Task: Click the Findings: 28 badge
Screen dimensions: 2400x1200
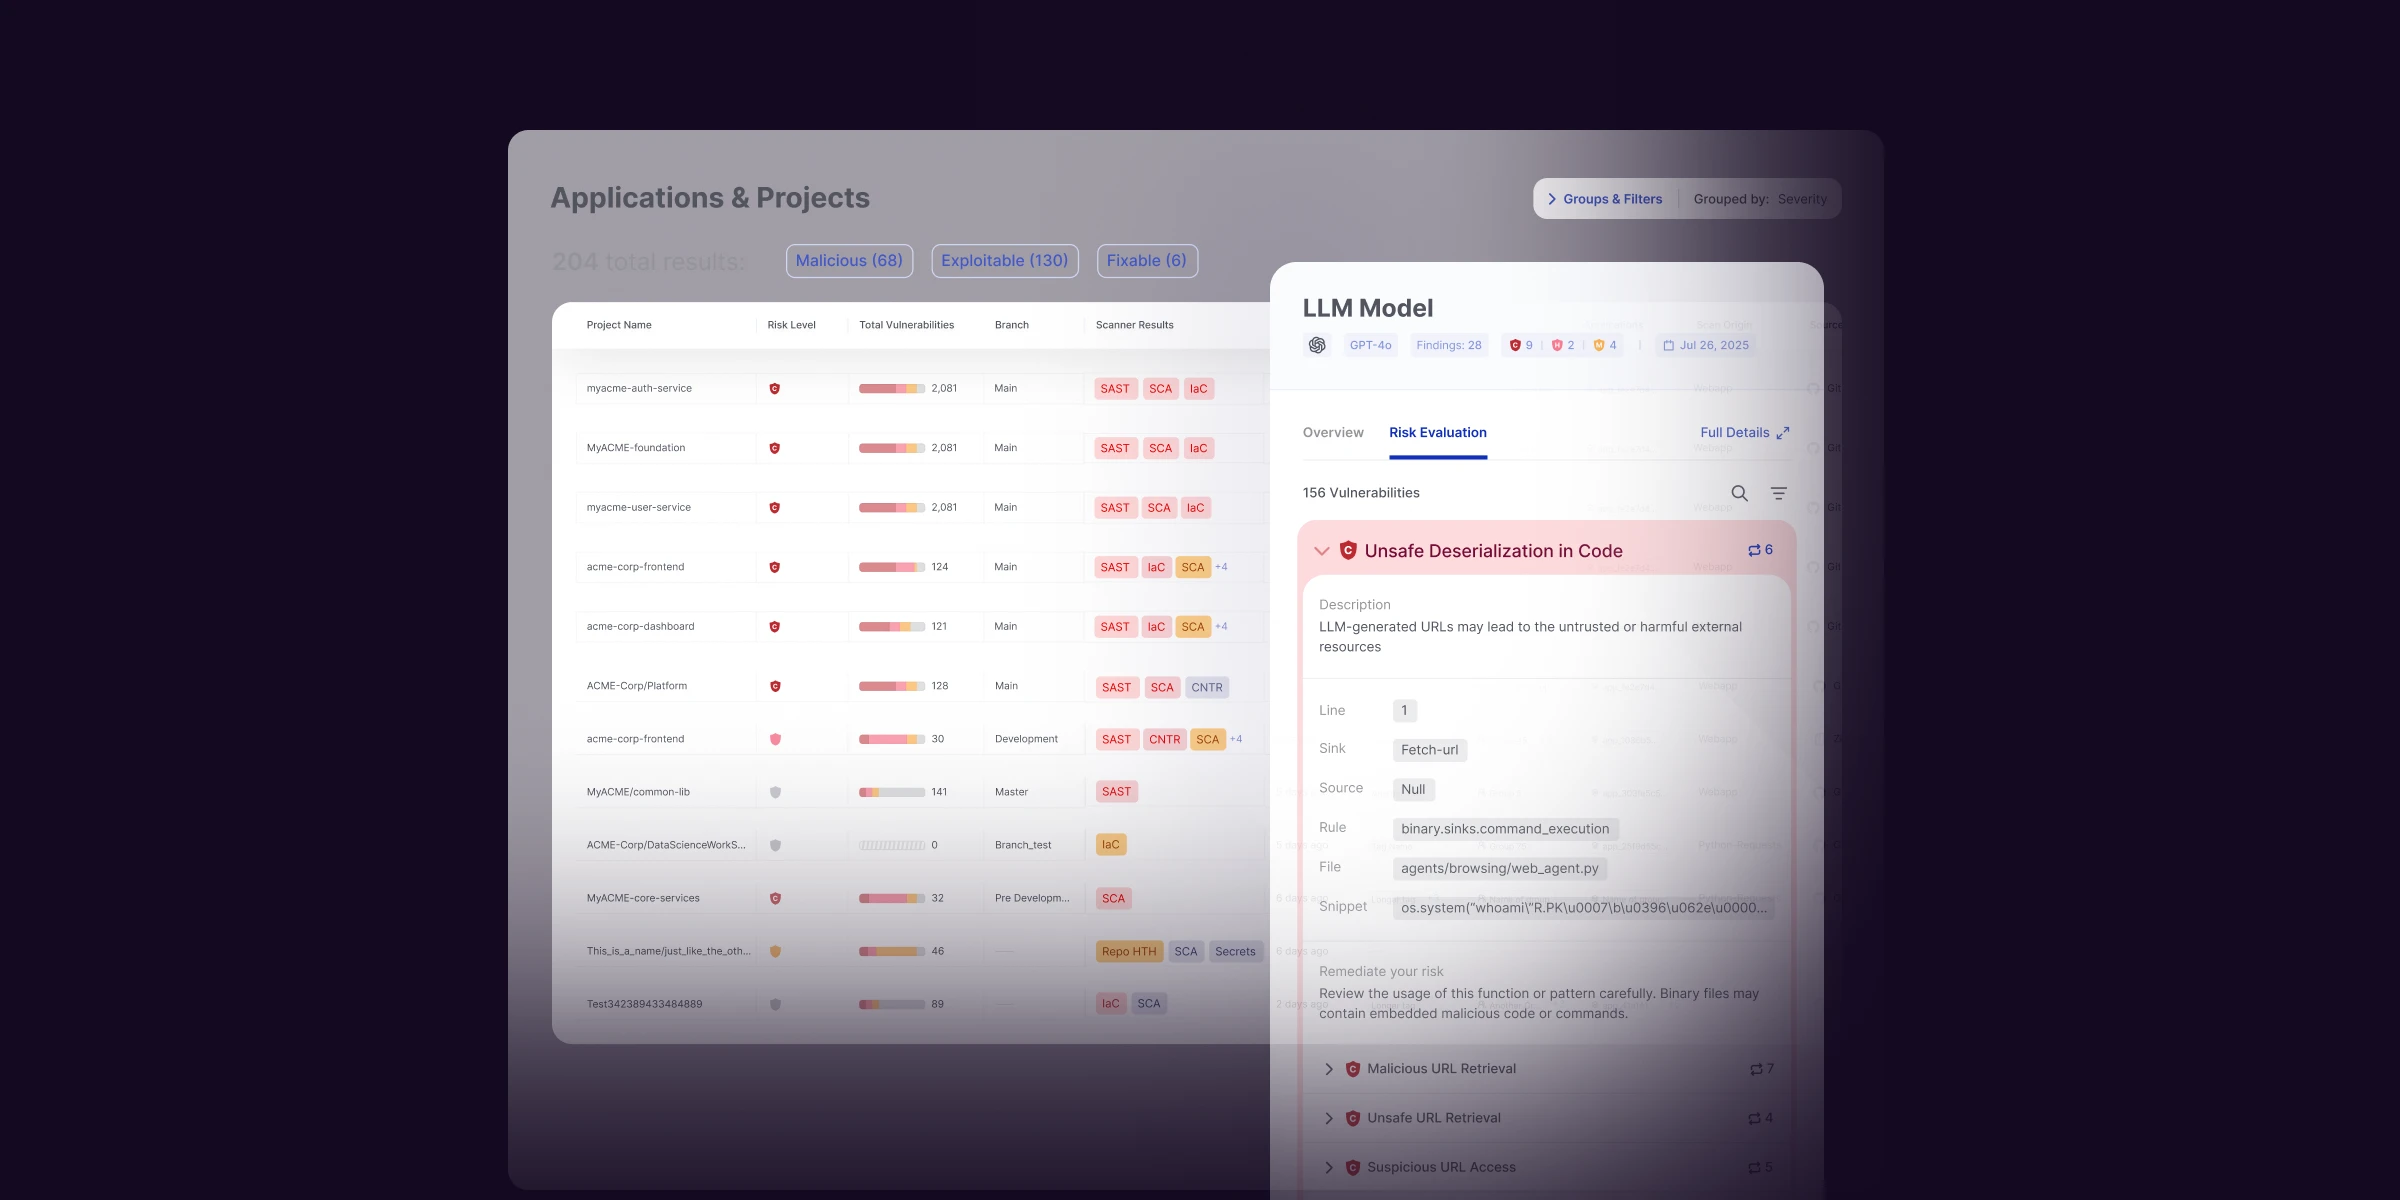Action: [x=1449, y=345]
